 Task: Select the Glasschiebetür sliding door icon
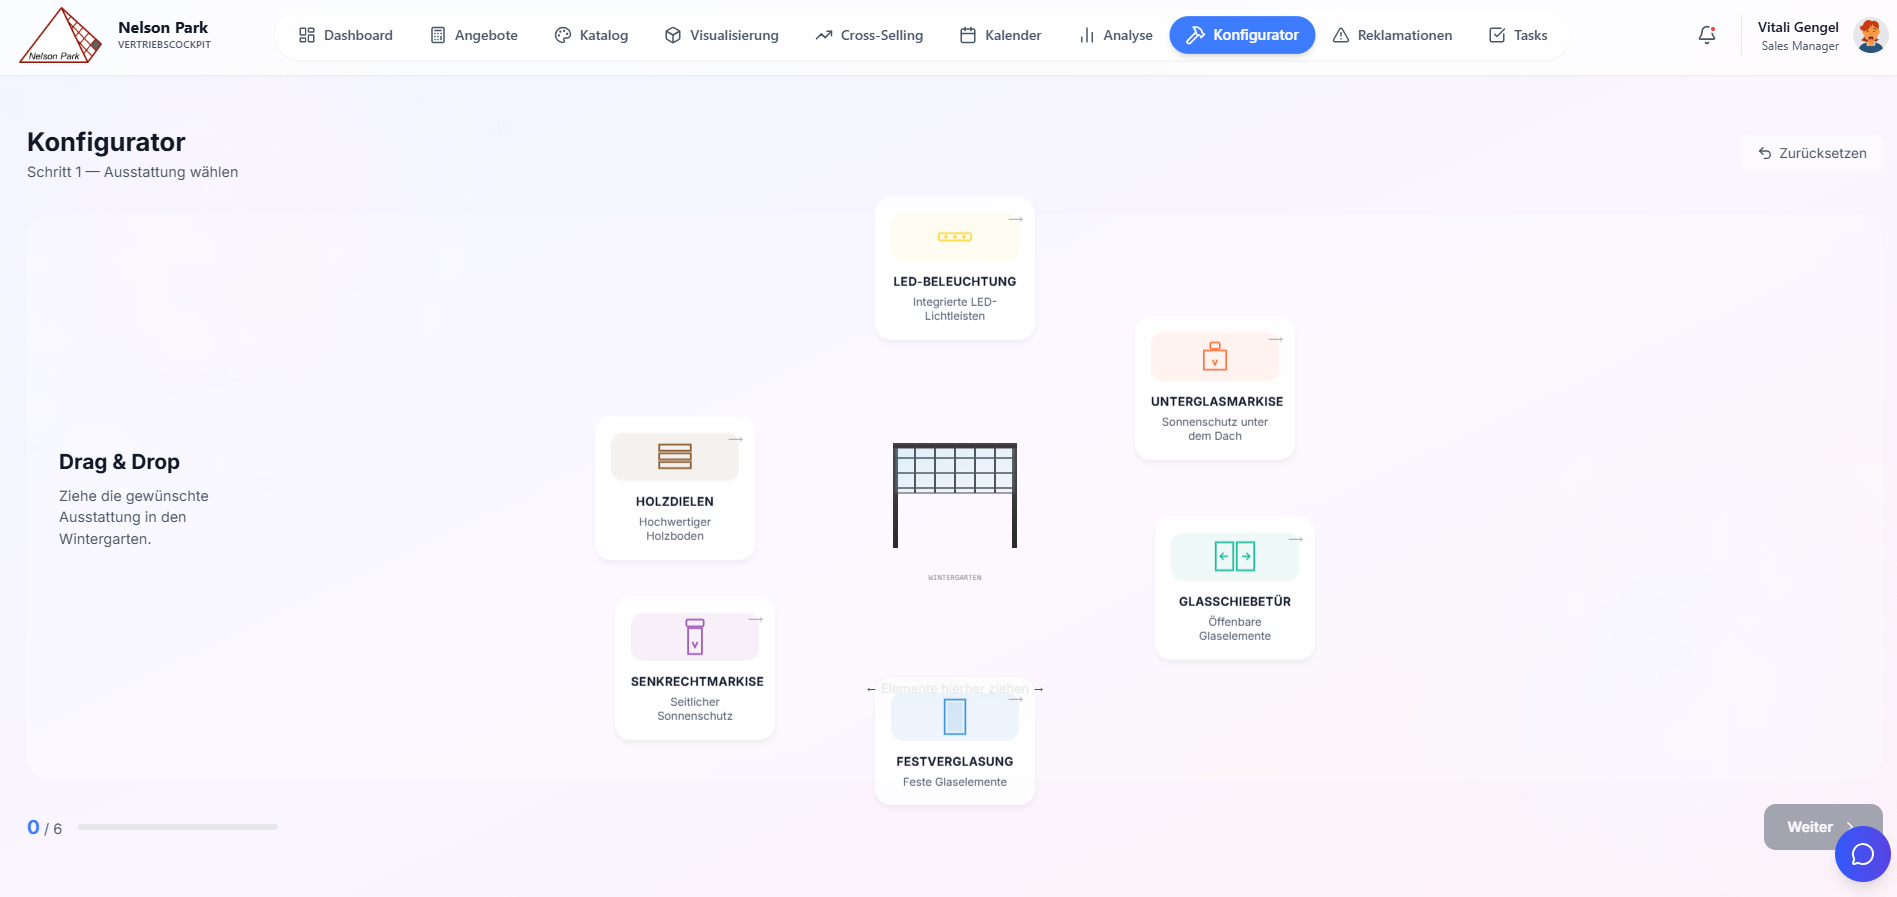pyautogui.click(x=1235, y=556)
